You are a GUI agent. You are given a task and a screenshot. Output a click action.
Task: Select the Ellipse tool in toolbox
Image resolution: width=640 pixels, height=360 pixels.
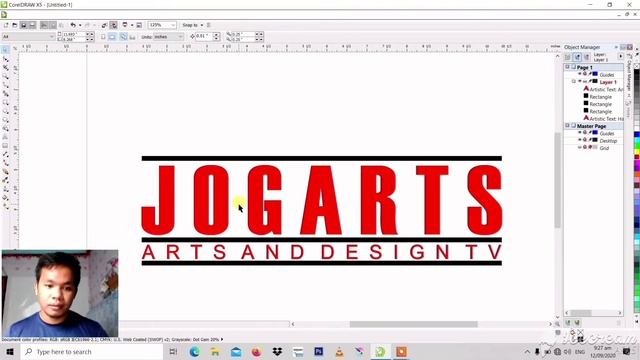(5, 111)
